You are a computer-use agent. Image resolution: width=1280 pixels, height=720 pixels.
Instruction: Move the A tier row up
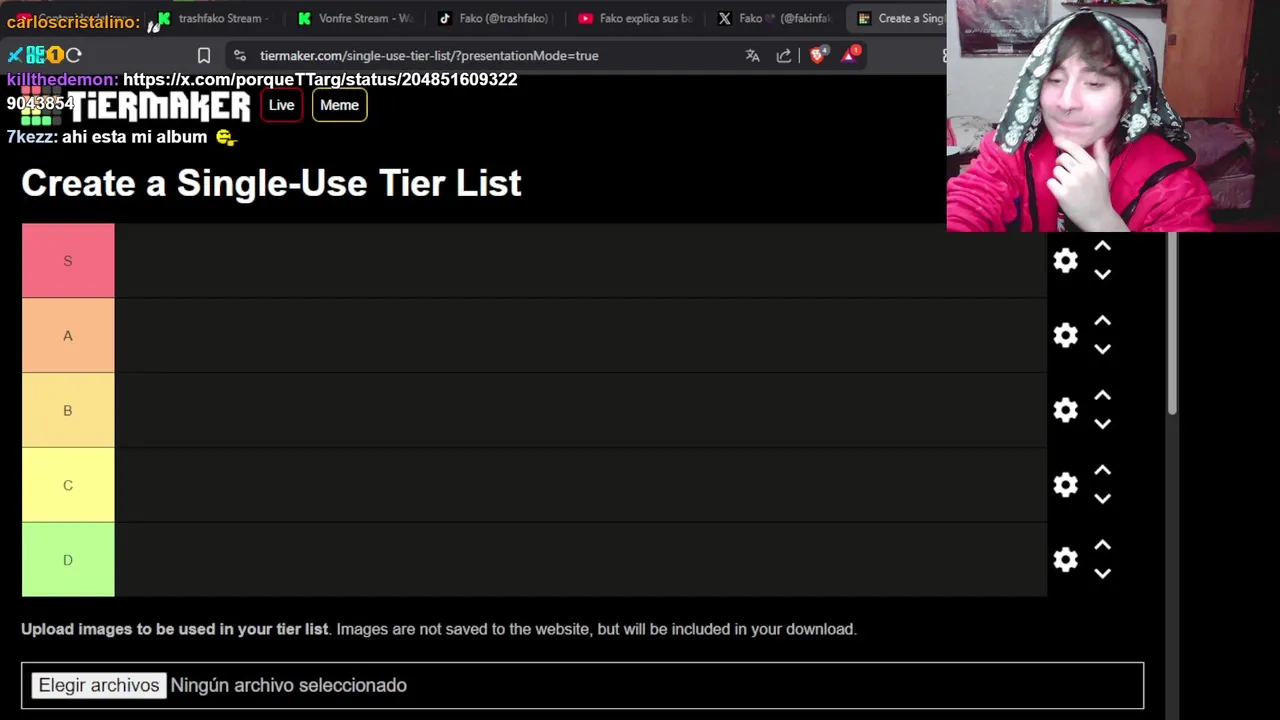[x=1102, y=321]
